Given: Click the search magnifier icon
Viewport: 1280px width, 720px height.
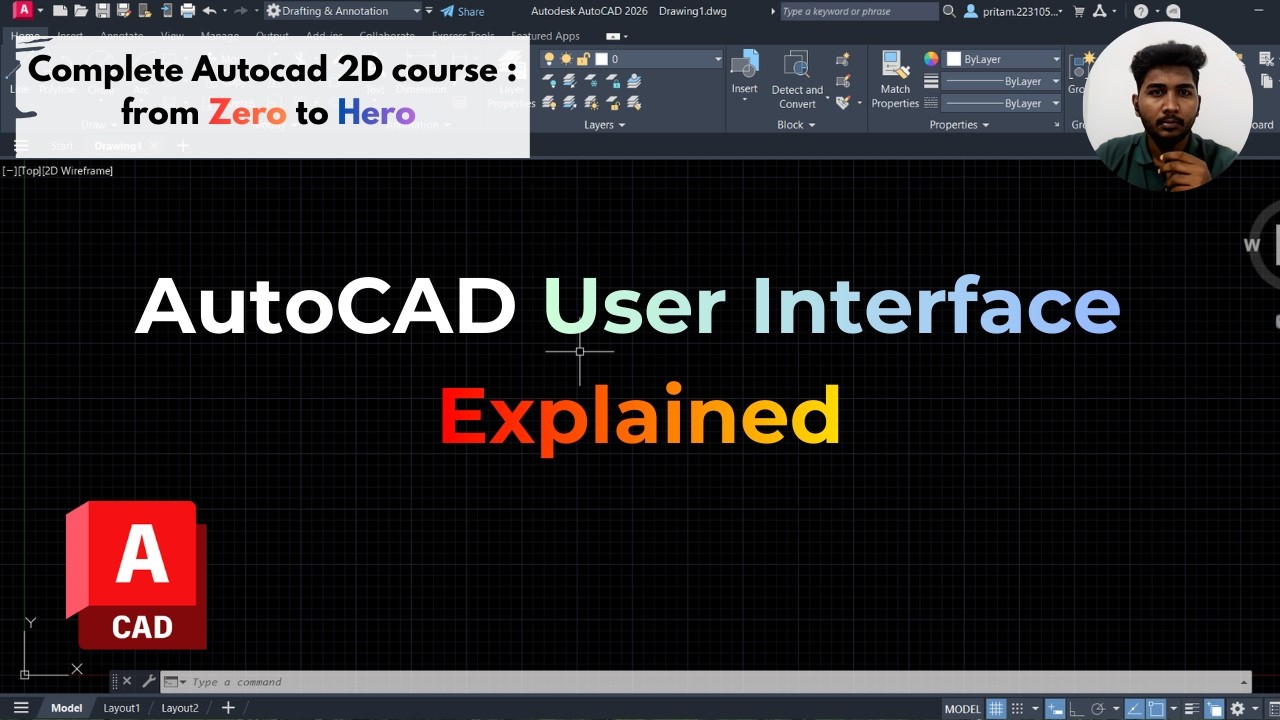Looking at the screenshot, I should click(x=949, y=11).
